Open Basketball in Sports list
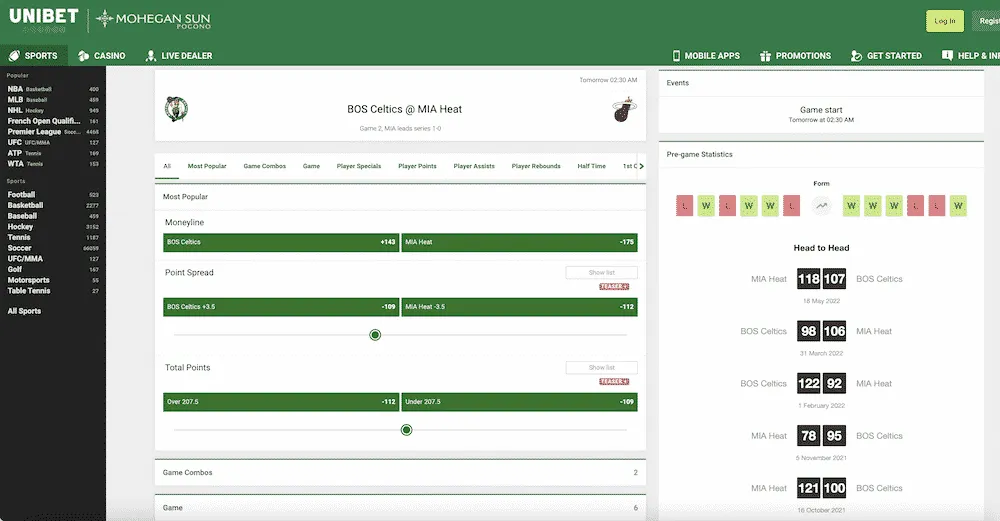 [x=53, y=205]
